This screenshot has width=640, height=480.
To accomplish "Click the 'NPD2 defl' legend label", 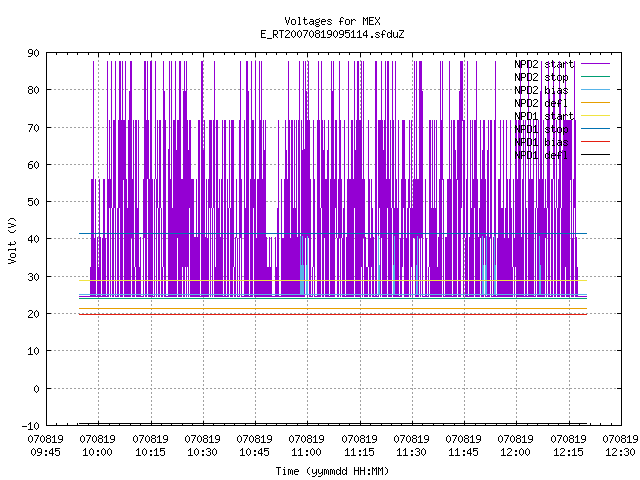I will pos(541,103).
